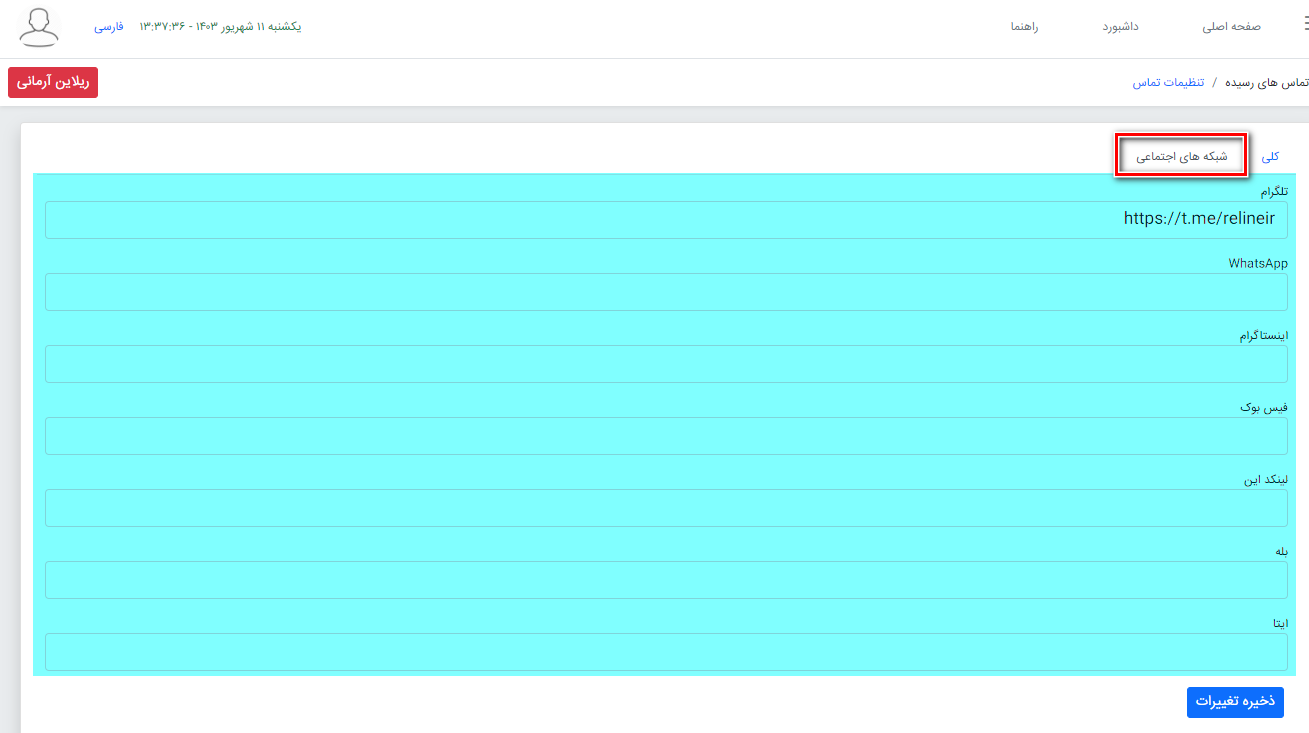Open داشبورد menu item

(1121, 26)
